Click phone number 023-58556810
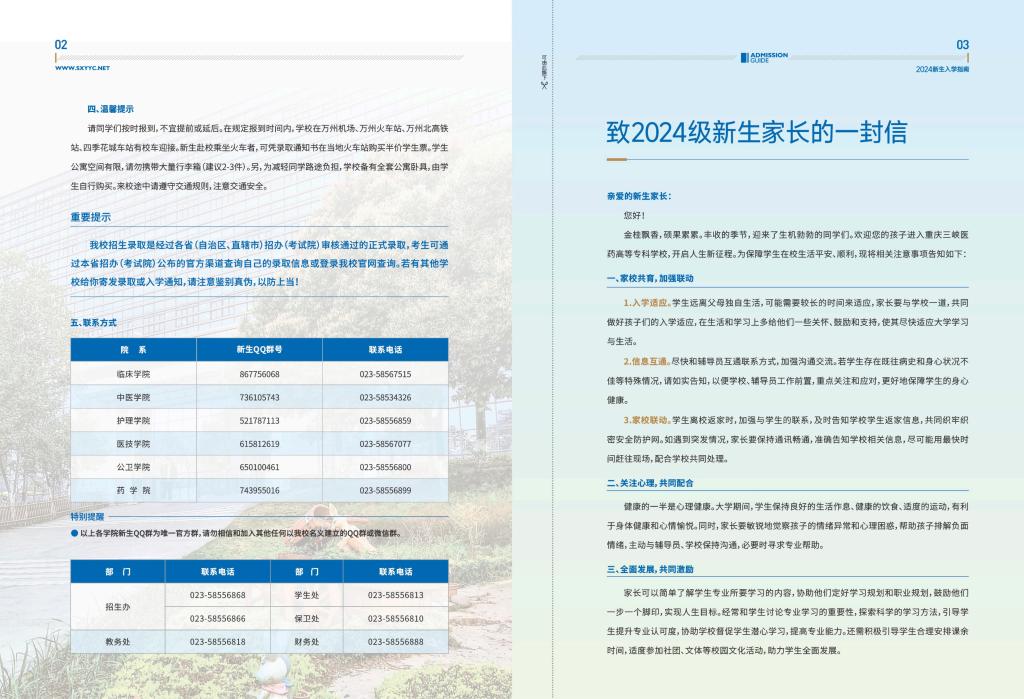The image size is (1024, 699). click(x=395, y=618)
